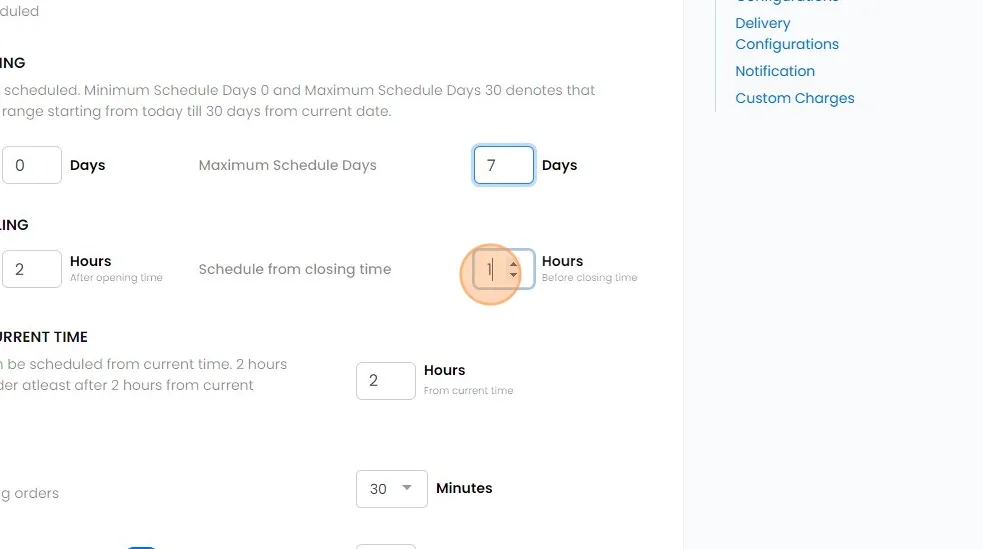Click the Days label beside the 7 field
This screenshot has height=549, width=983.
pyautogui.click(x=559, y=165)
